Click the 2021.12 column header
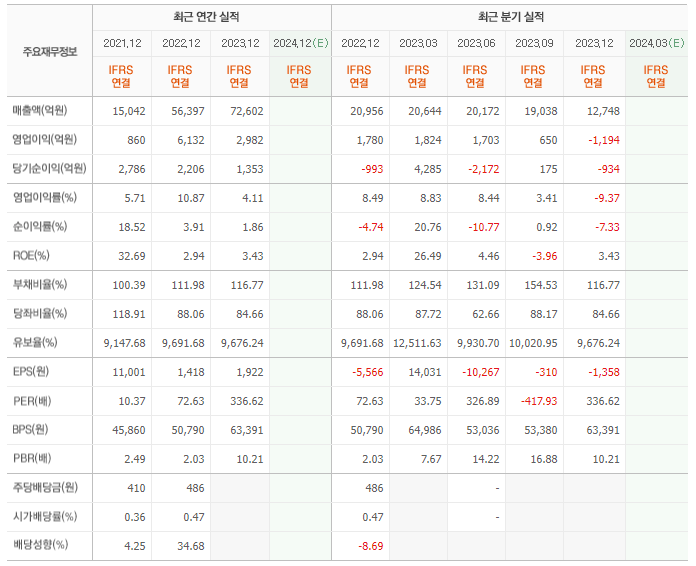Image resolution: width=696 pixels, height=566 pixels. point(122,43)
